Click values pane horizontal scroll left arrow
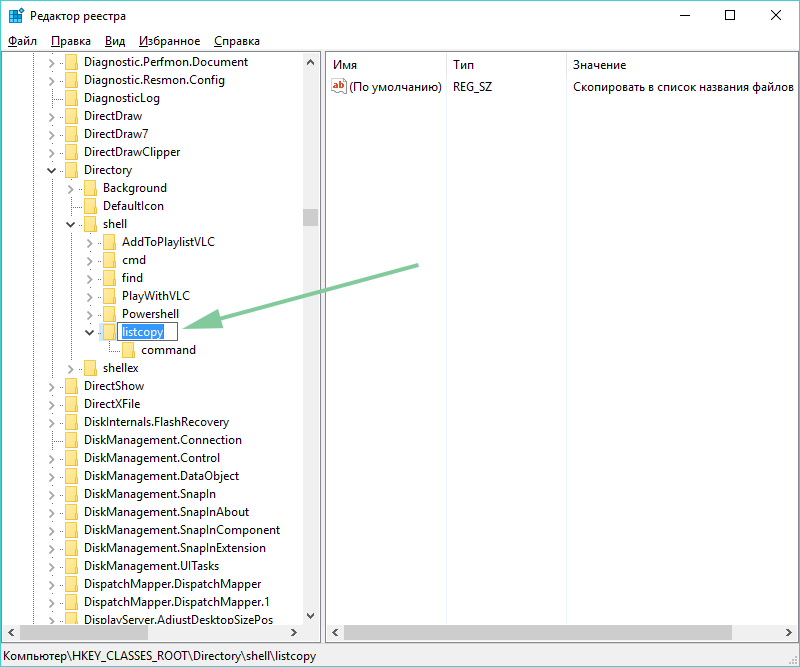The width and height of the screenshot is (800, 667). 335,632
